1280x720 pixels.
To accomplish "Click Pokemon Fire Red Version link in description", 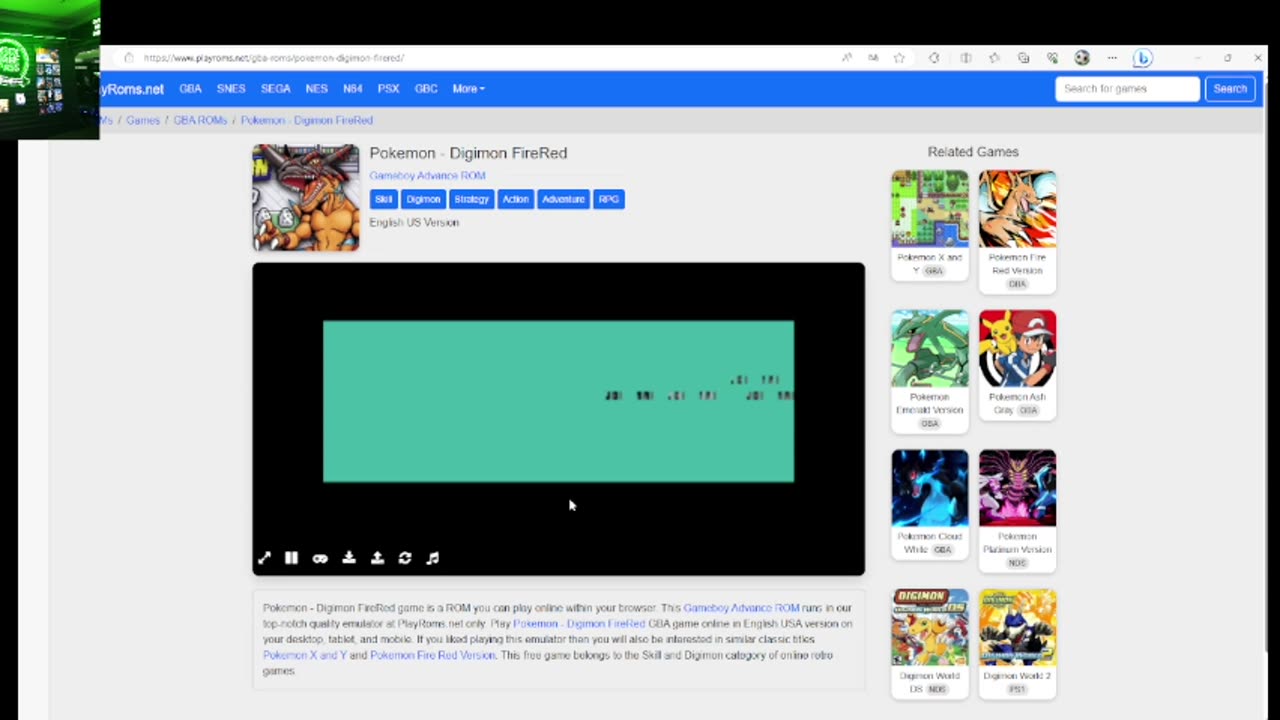I will [x=433, y=655].
